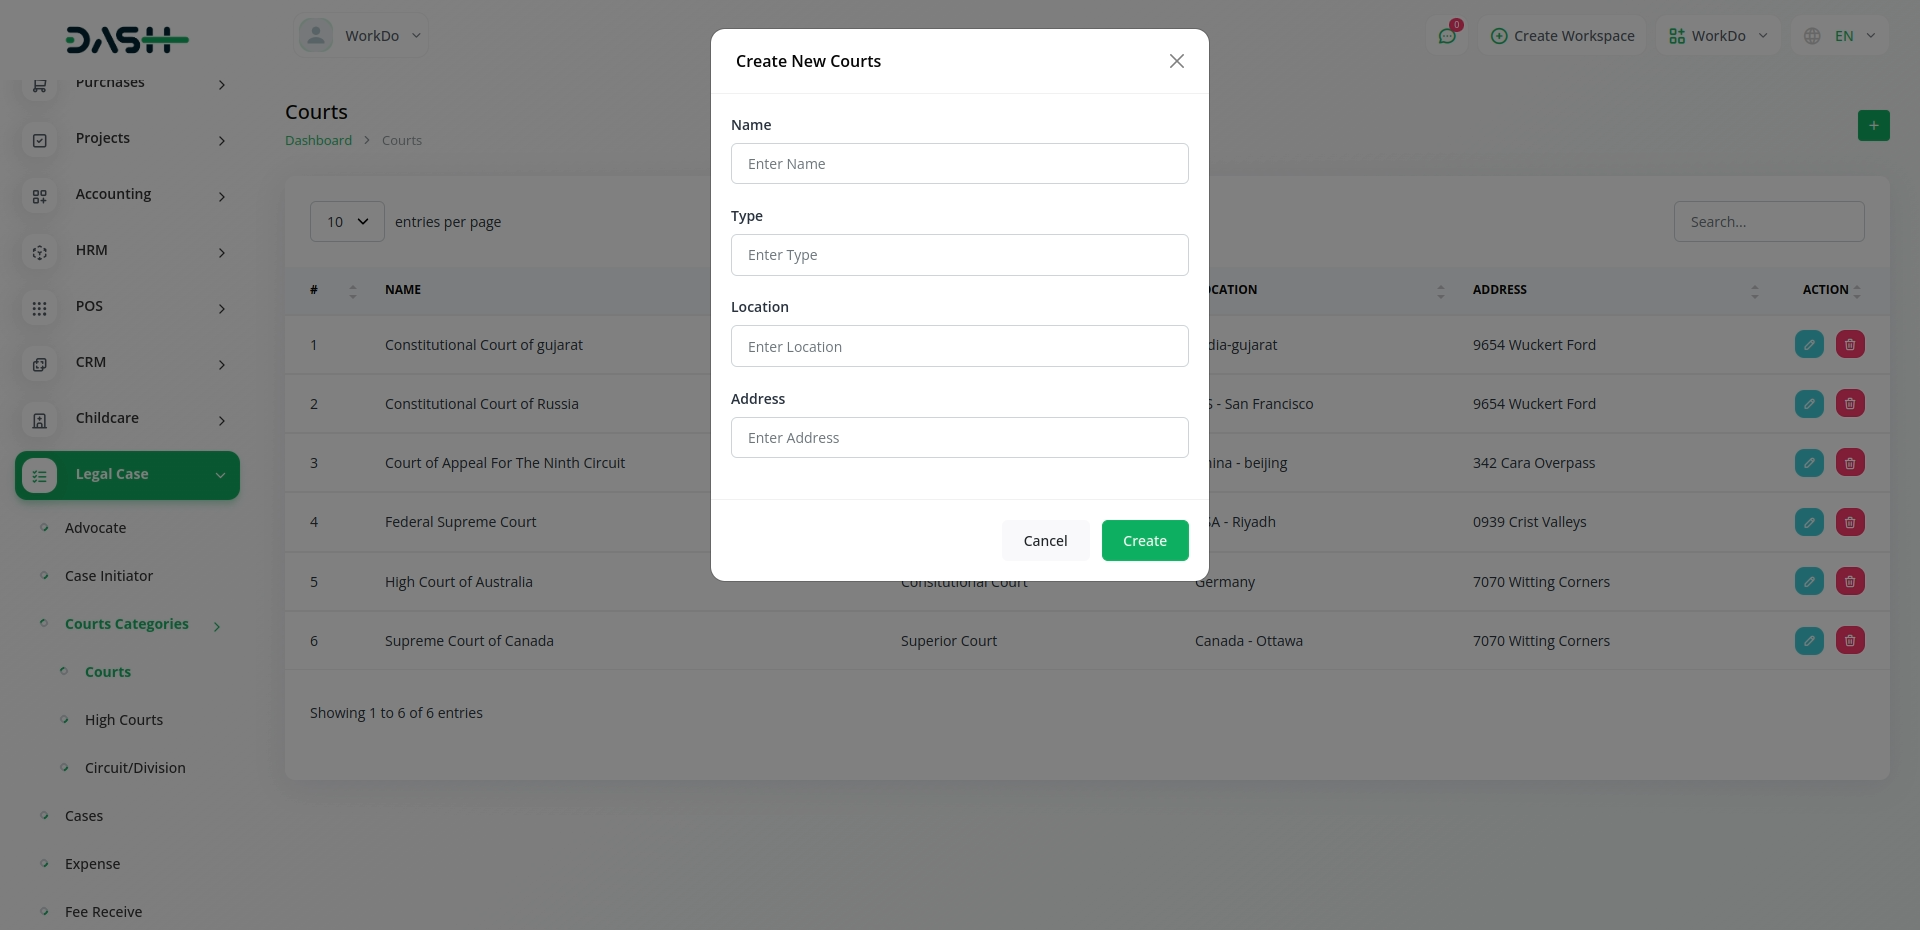Click edit icon for Supreme Court of Canada

click(1809, 641)
